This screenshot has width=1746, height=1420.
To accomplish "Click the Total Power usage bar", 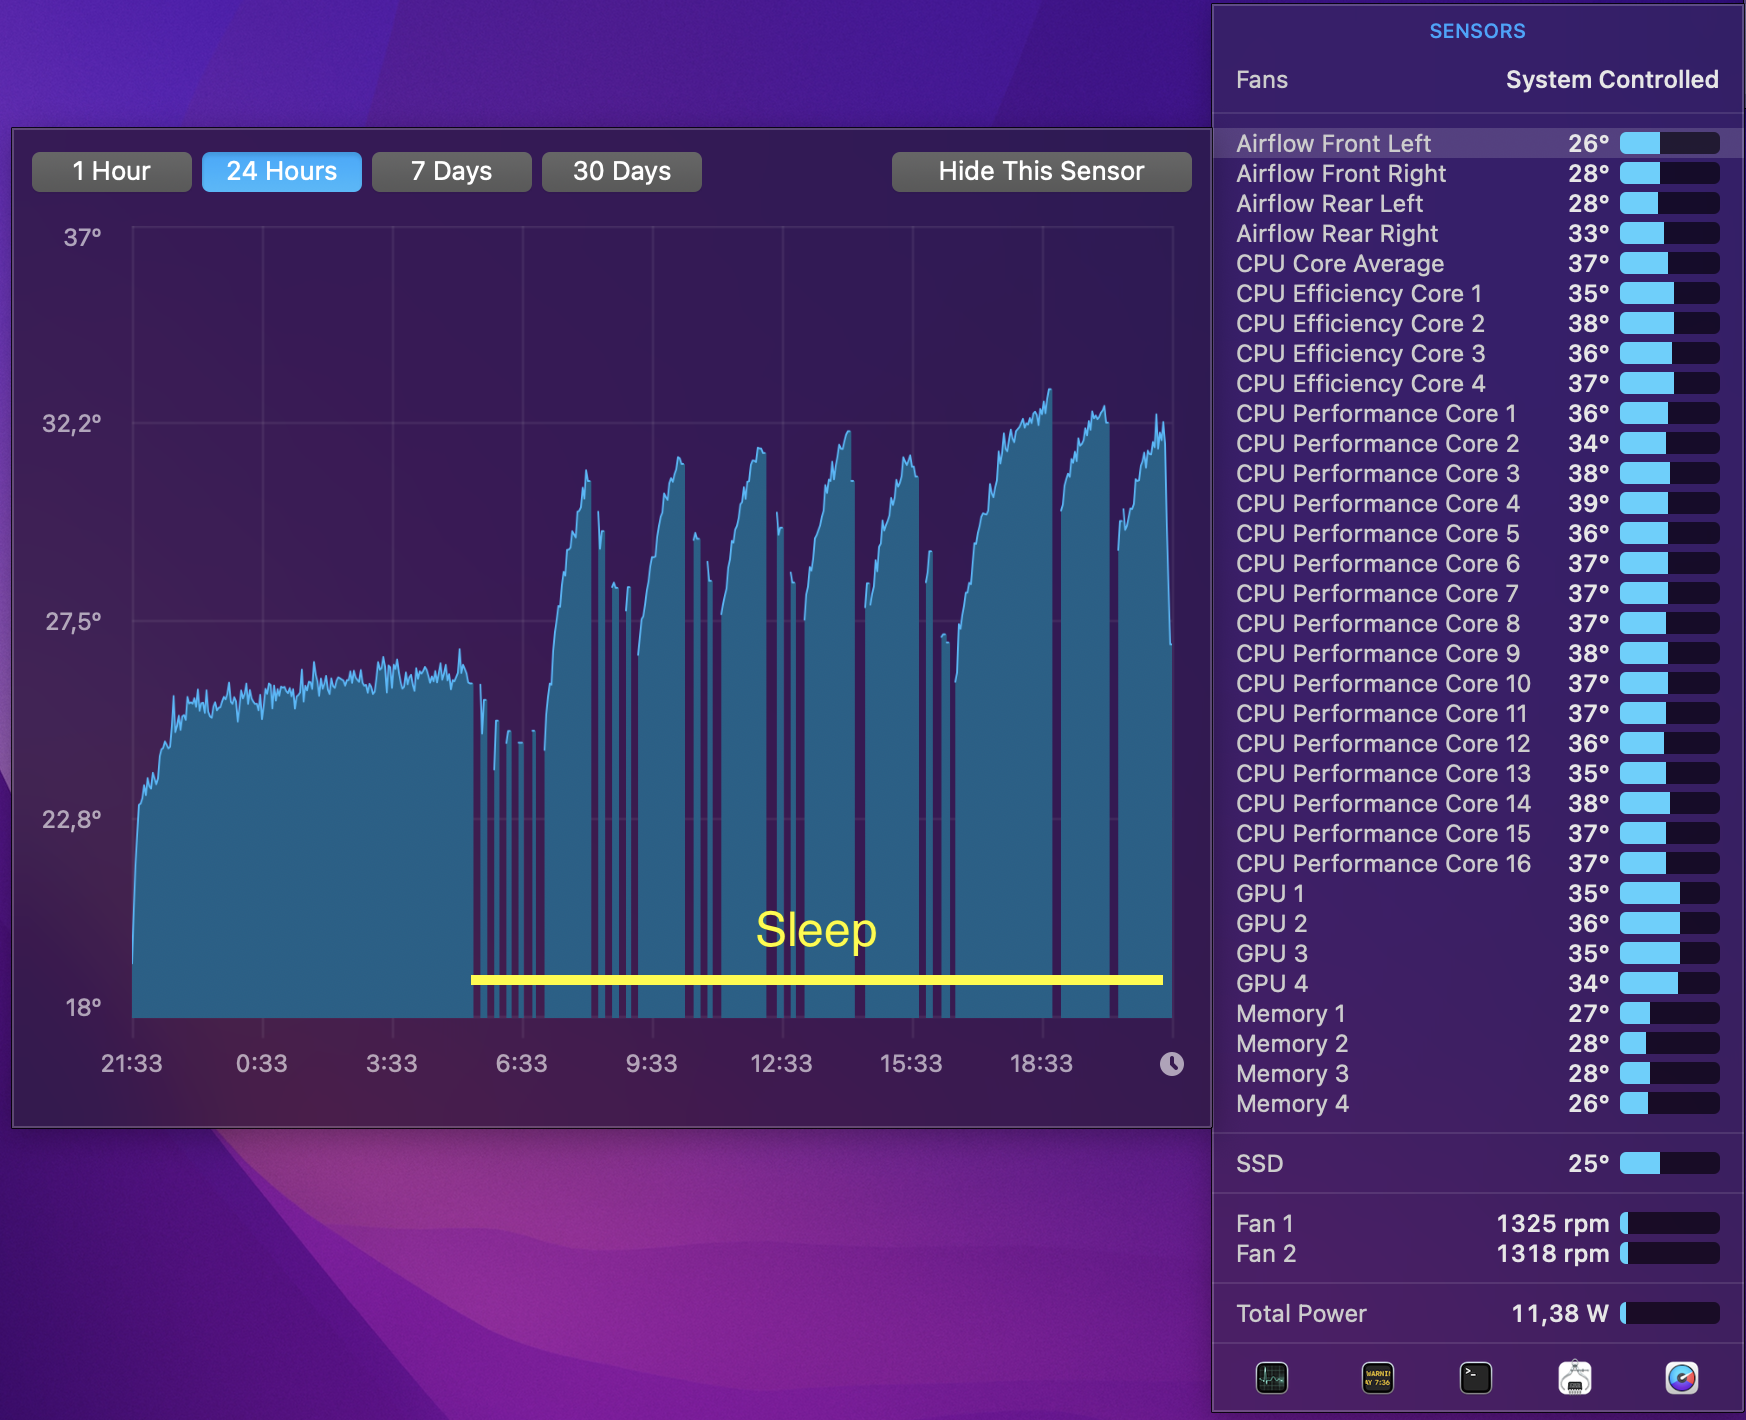I will click(1670, 1313).
